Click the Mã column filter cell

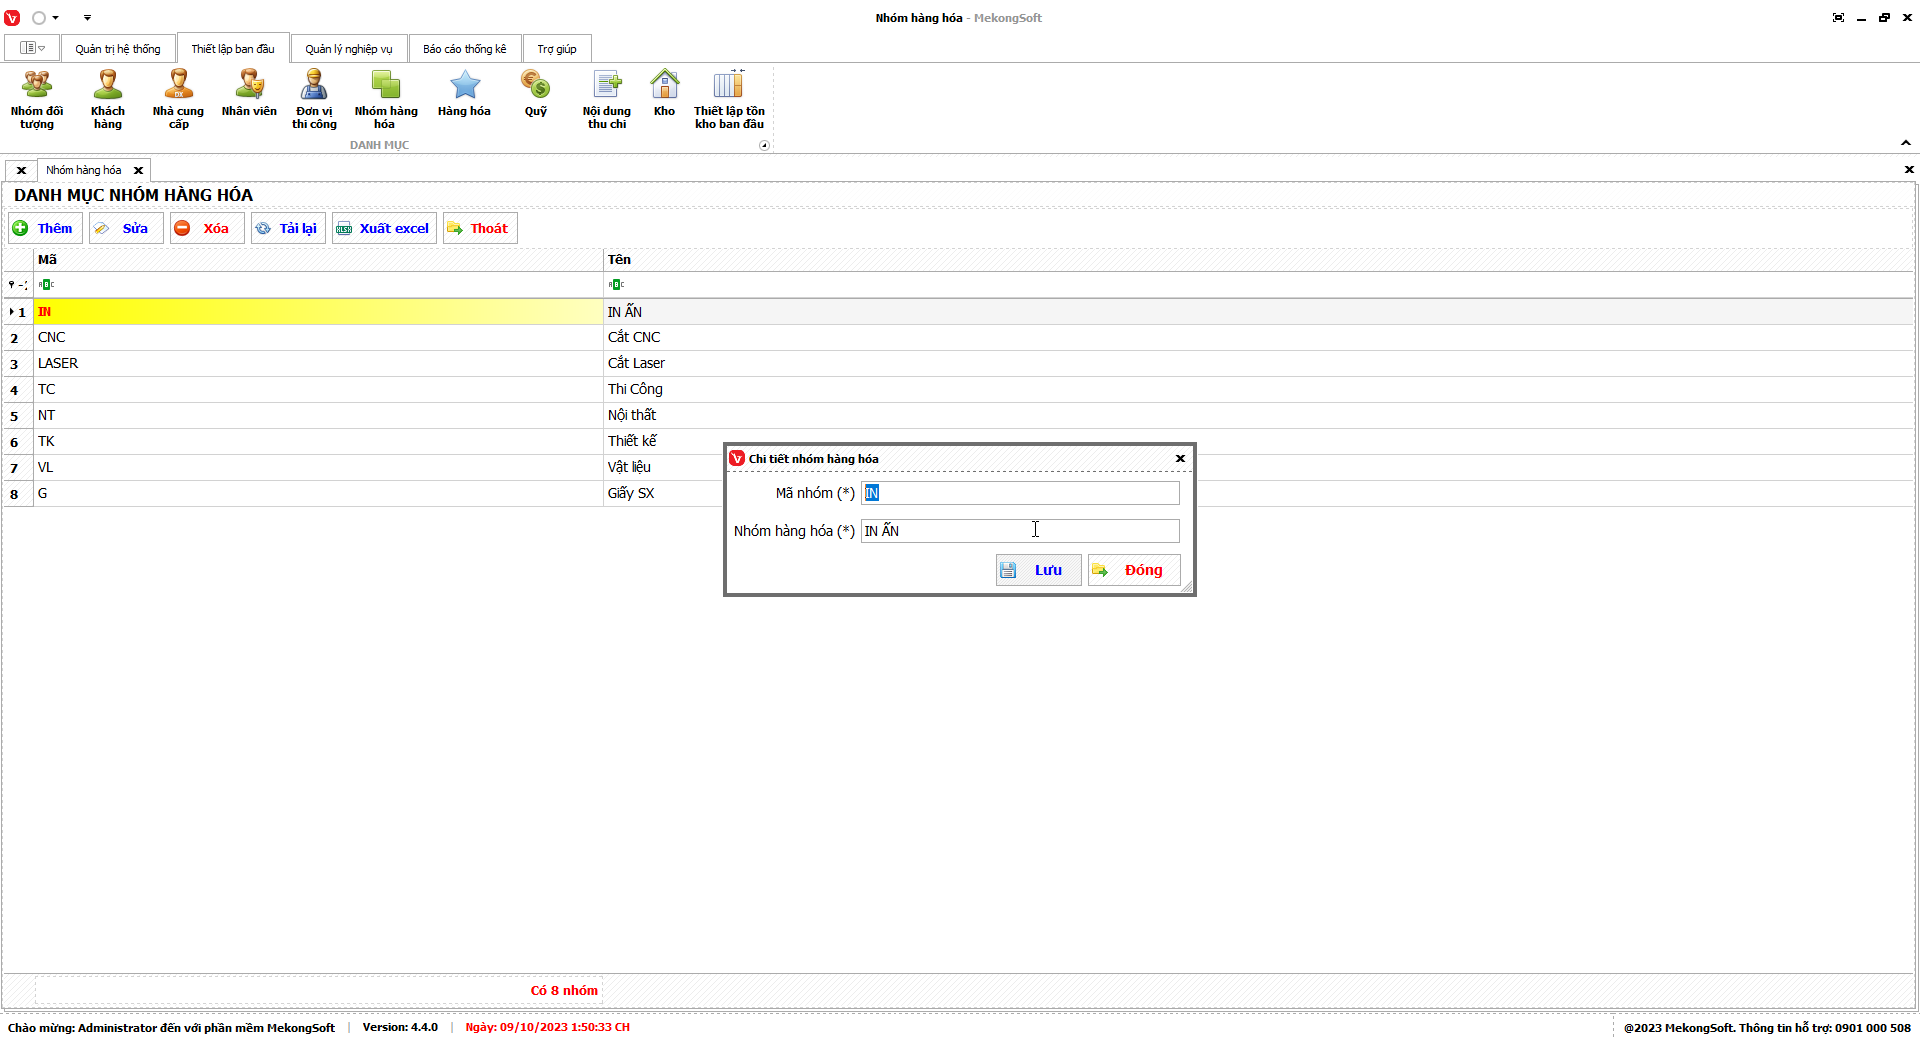318,285
